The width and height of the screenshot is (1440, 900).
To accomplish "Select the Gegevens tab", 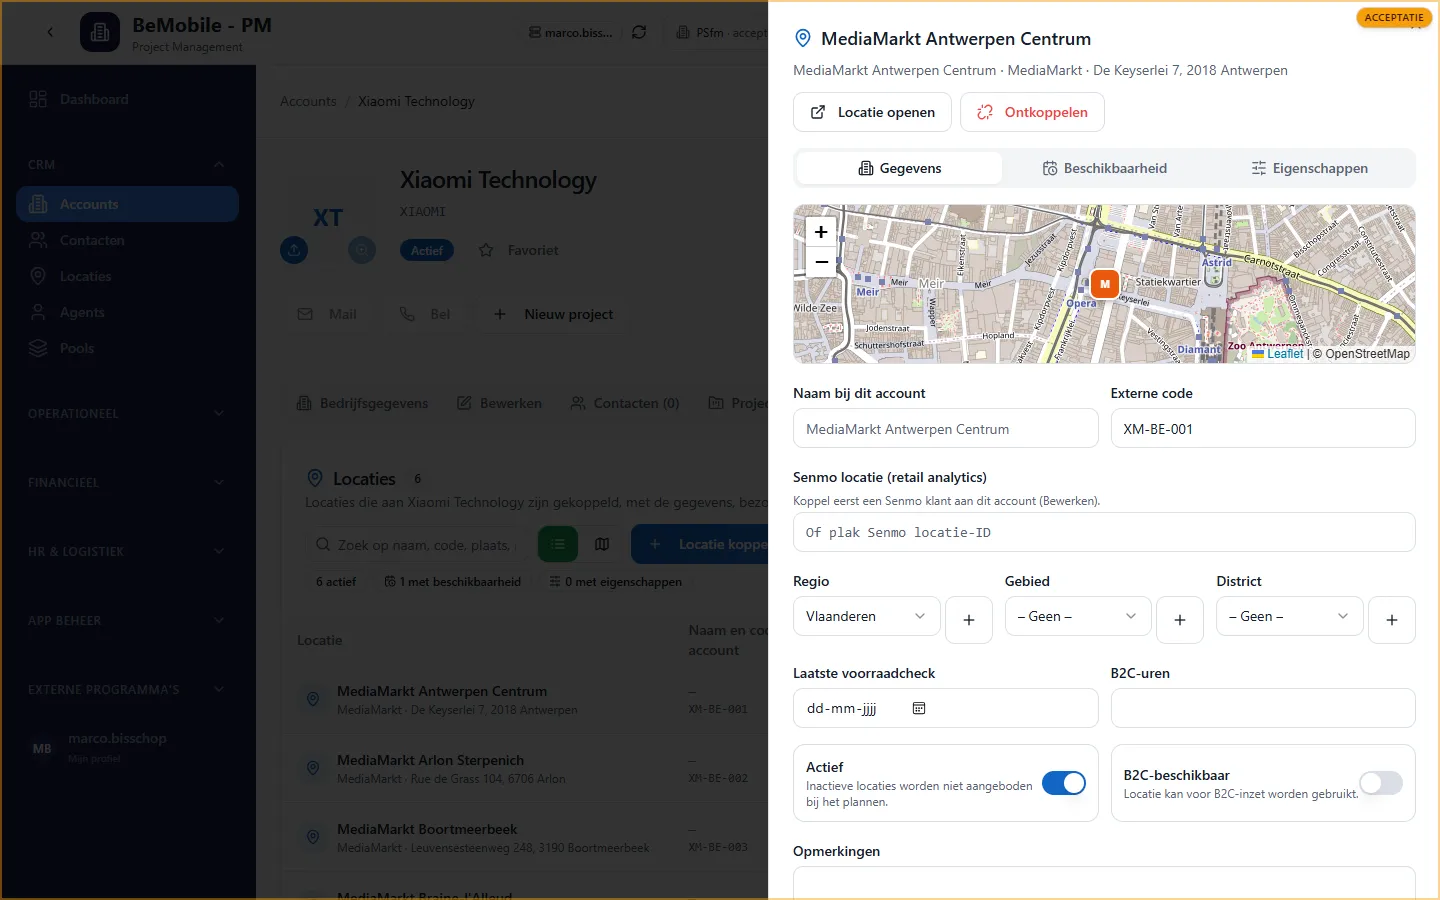I will point(899,168).
